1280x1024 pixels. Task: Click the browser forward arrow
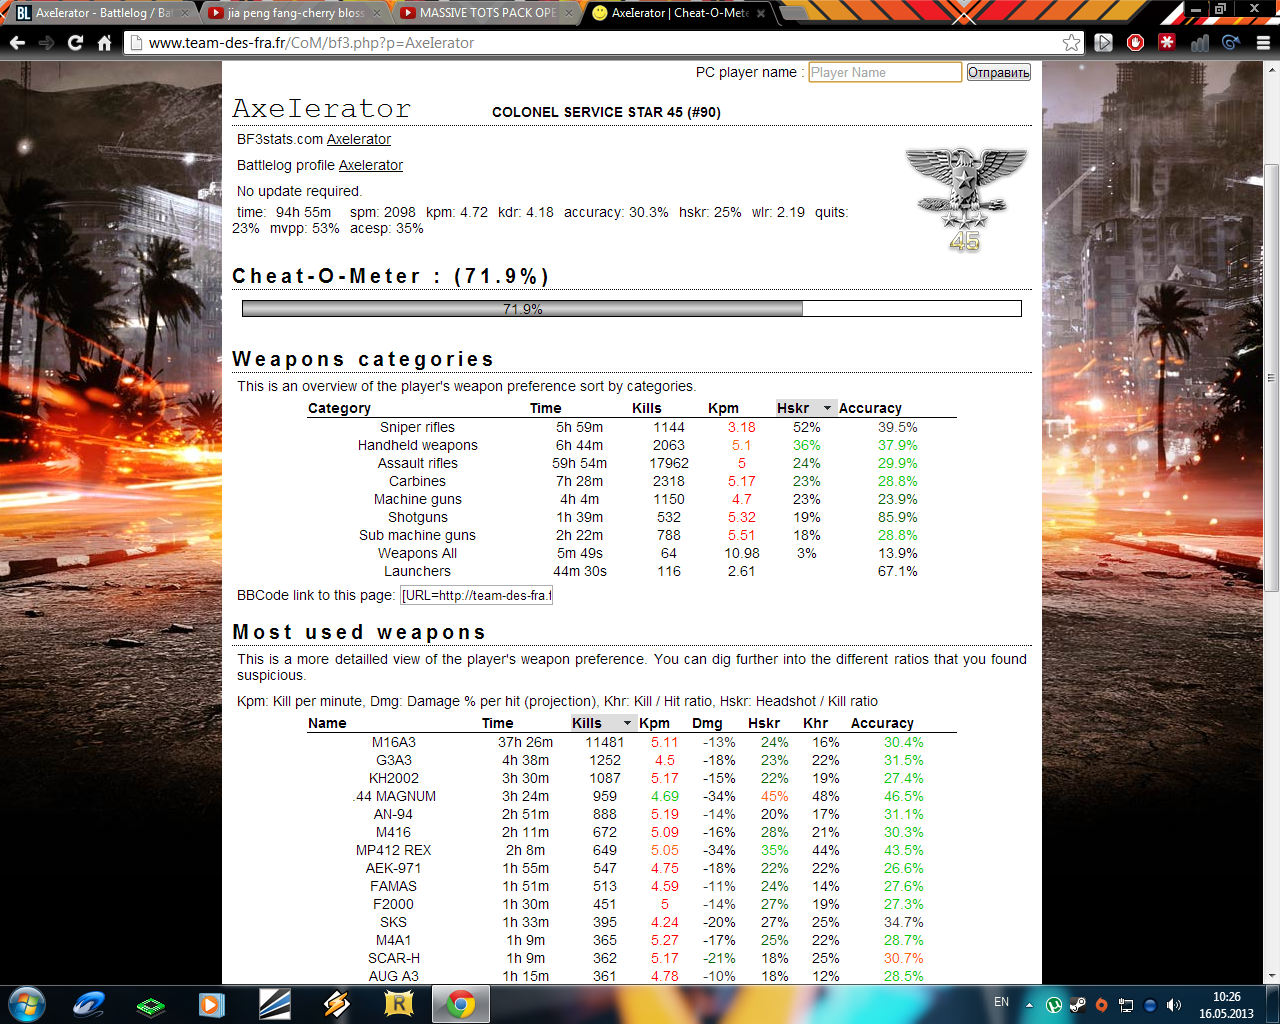tap(46, 43)
